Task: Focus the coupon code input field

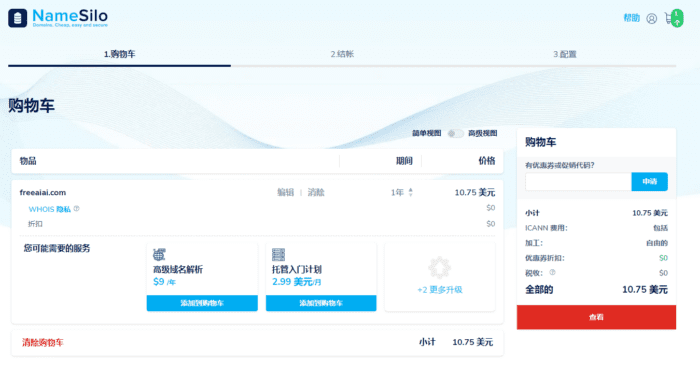Action: (x=578, y=182)
